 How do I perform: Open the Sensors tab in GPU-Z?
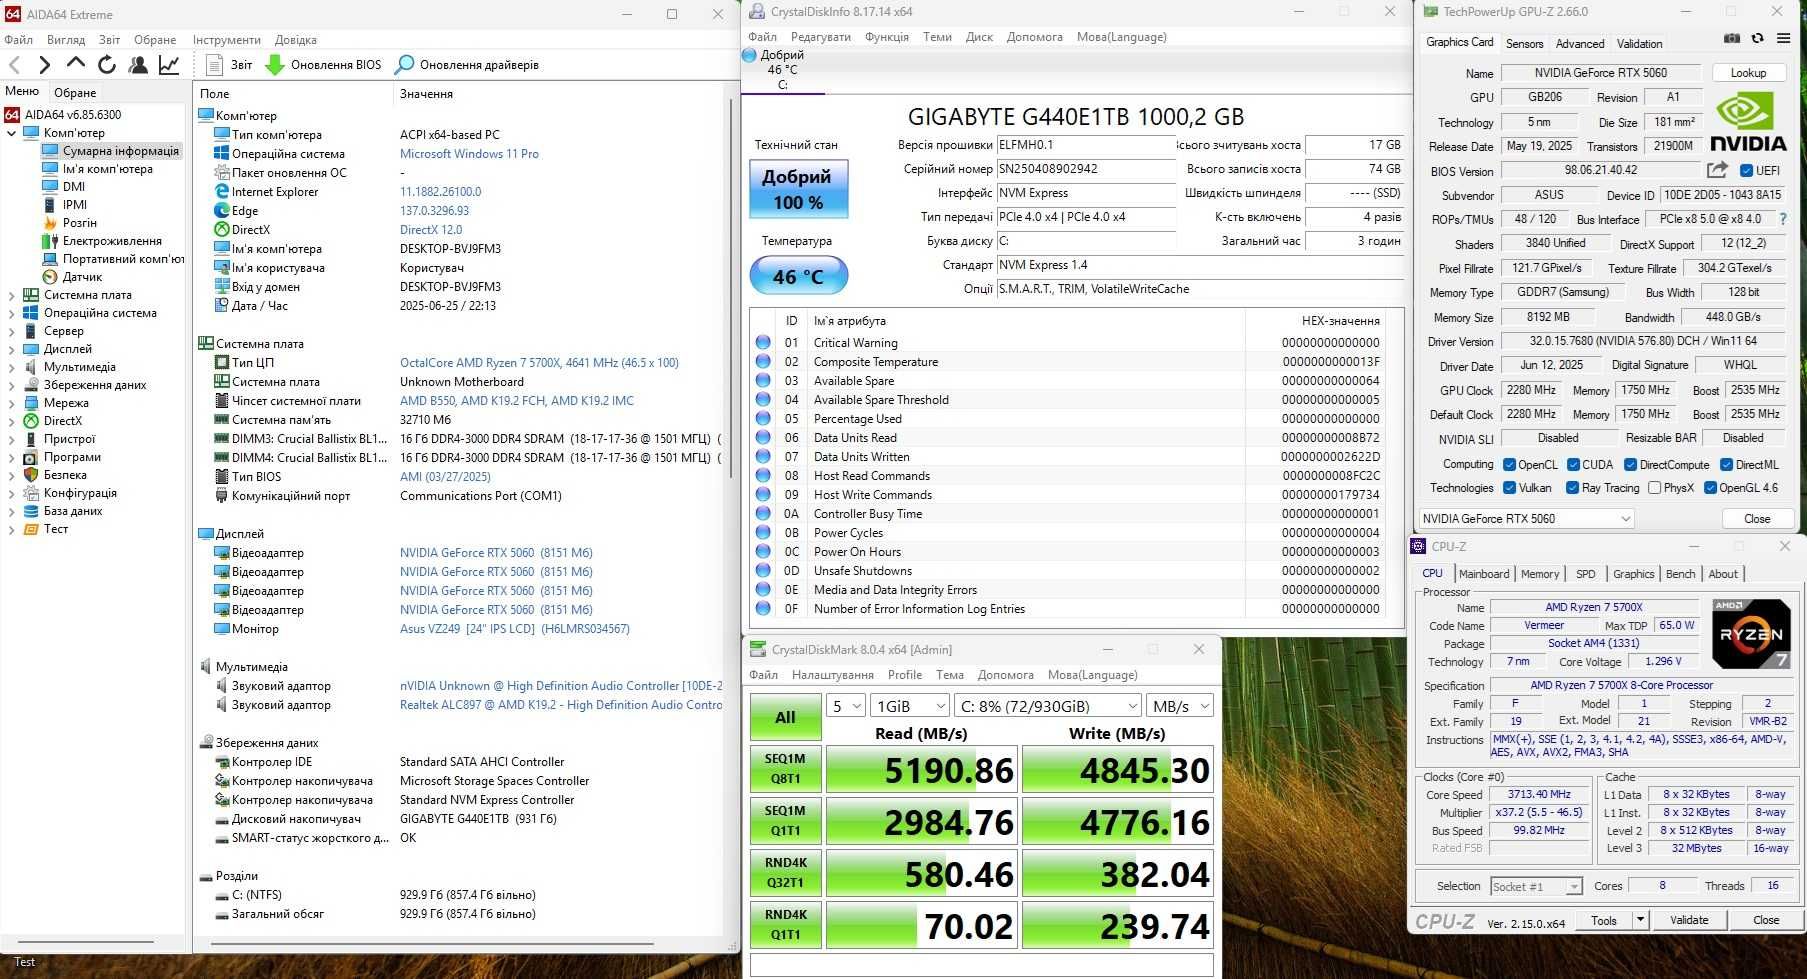(x=1524, y=43)
